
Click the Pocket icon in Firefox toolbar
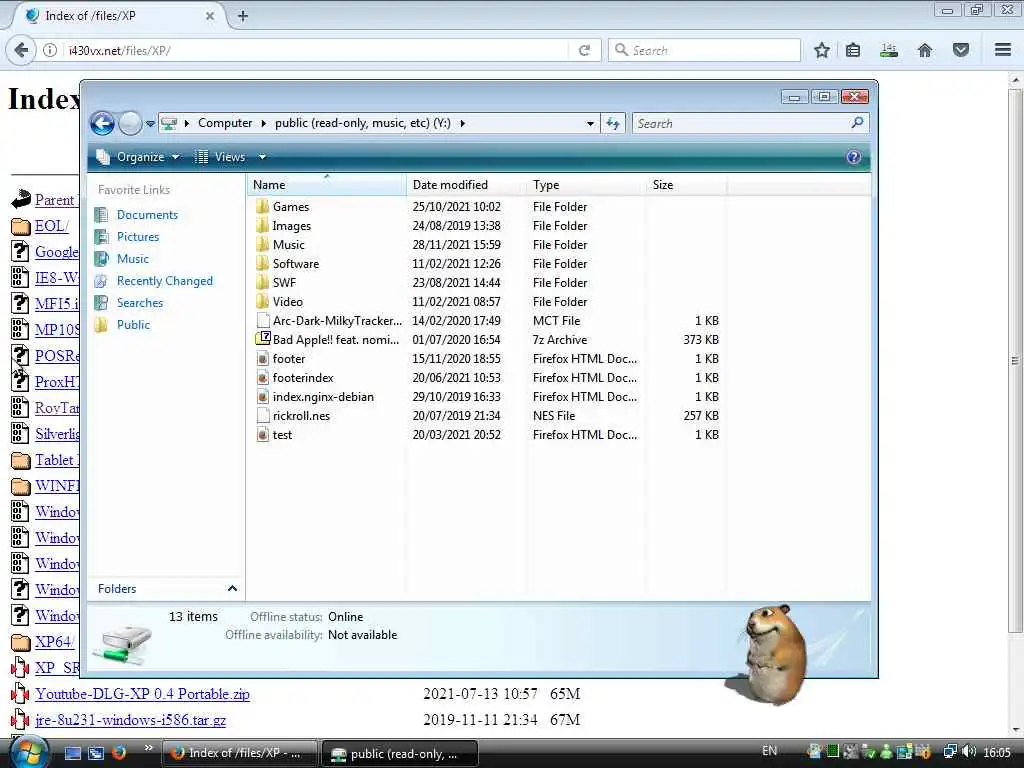(x=961, y=50)
